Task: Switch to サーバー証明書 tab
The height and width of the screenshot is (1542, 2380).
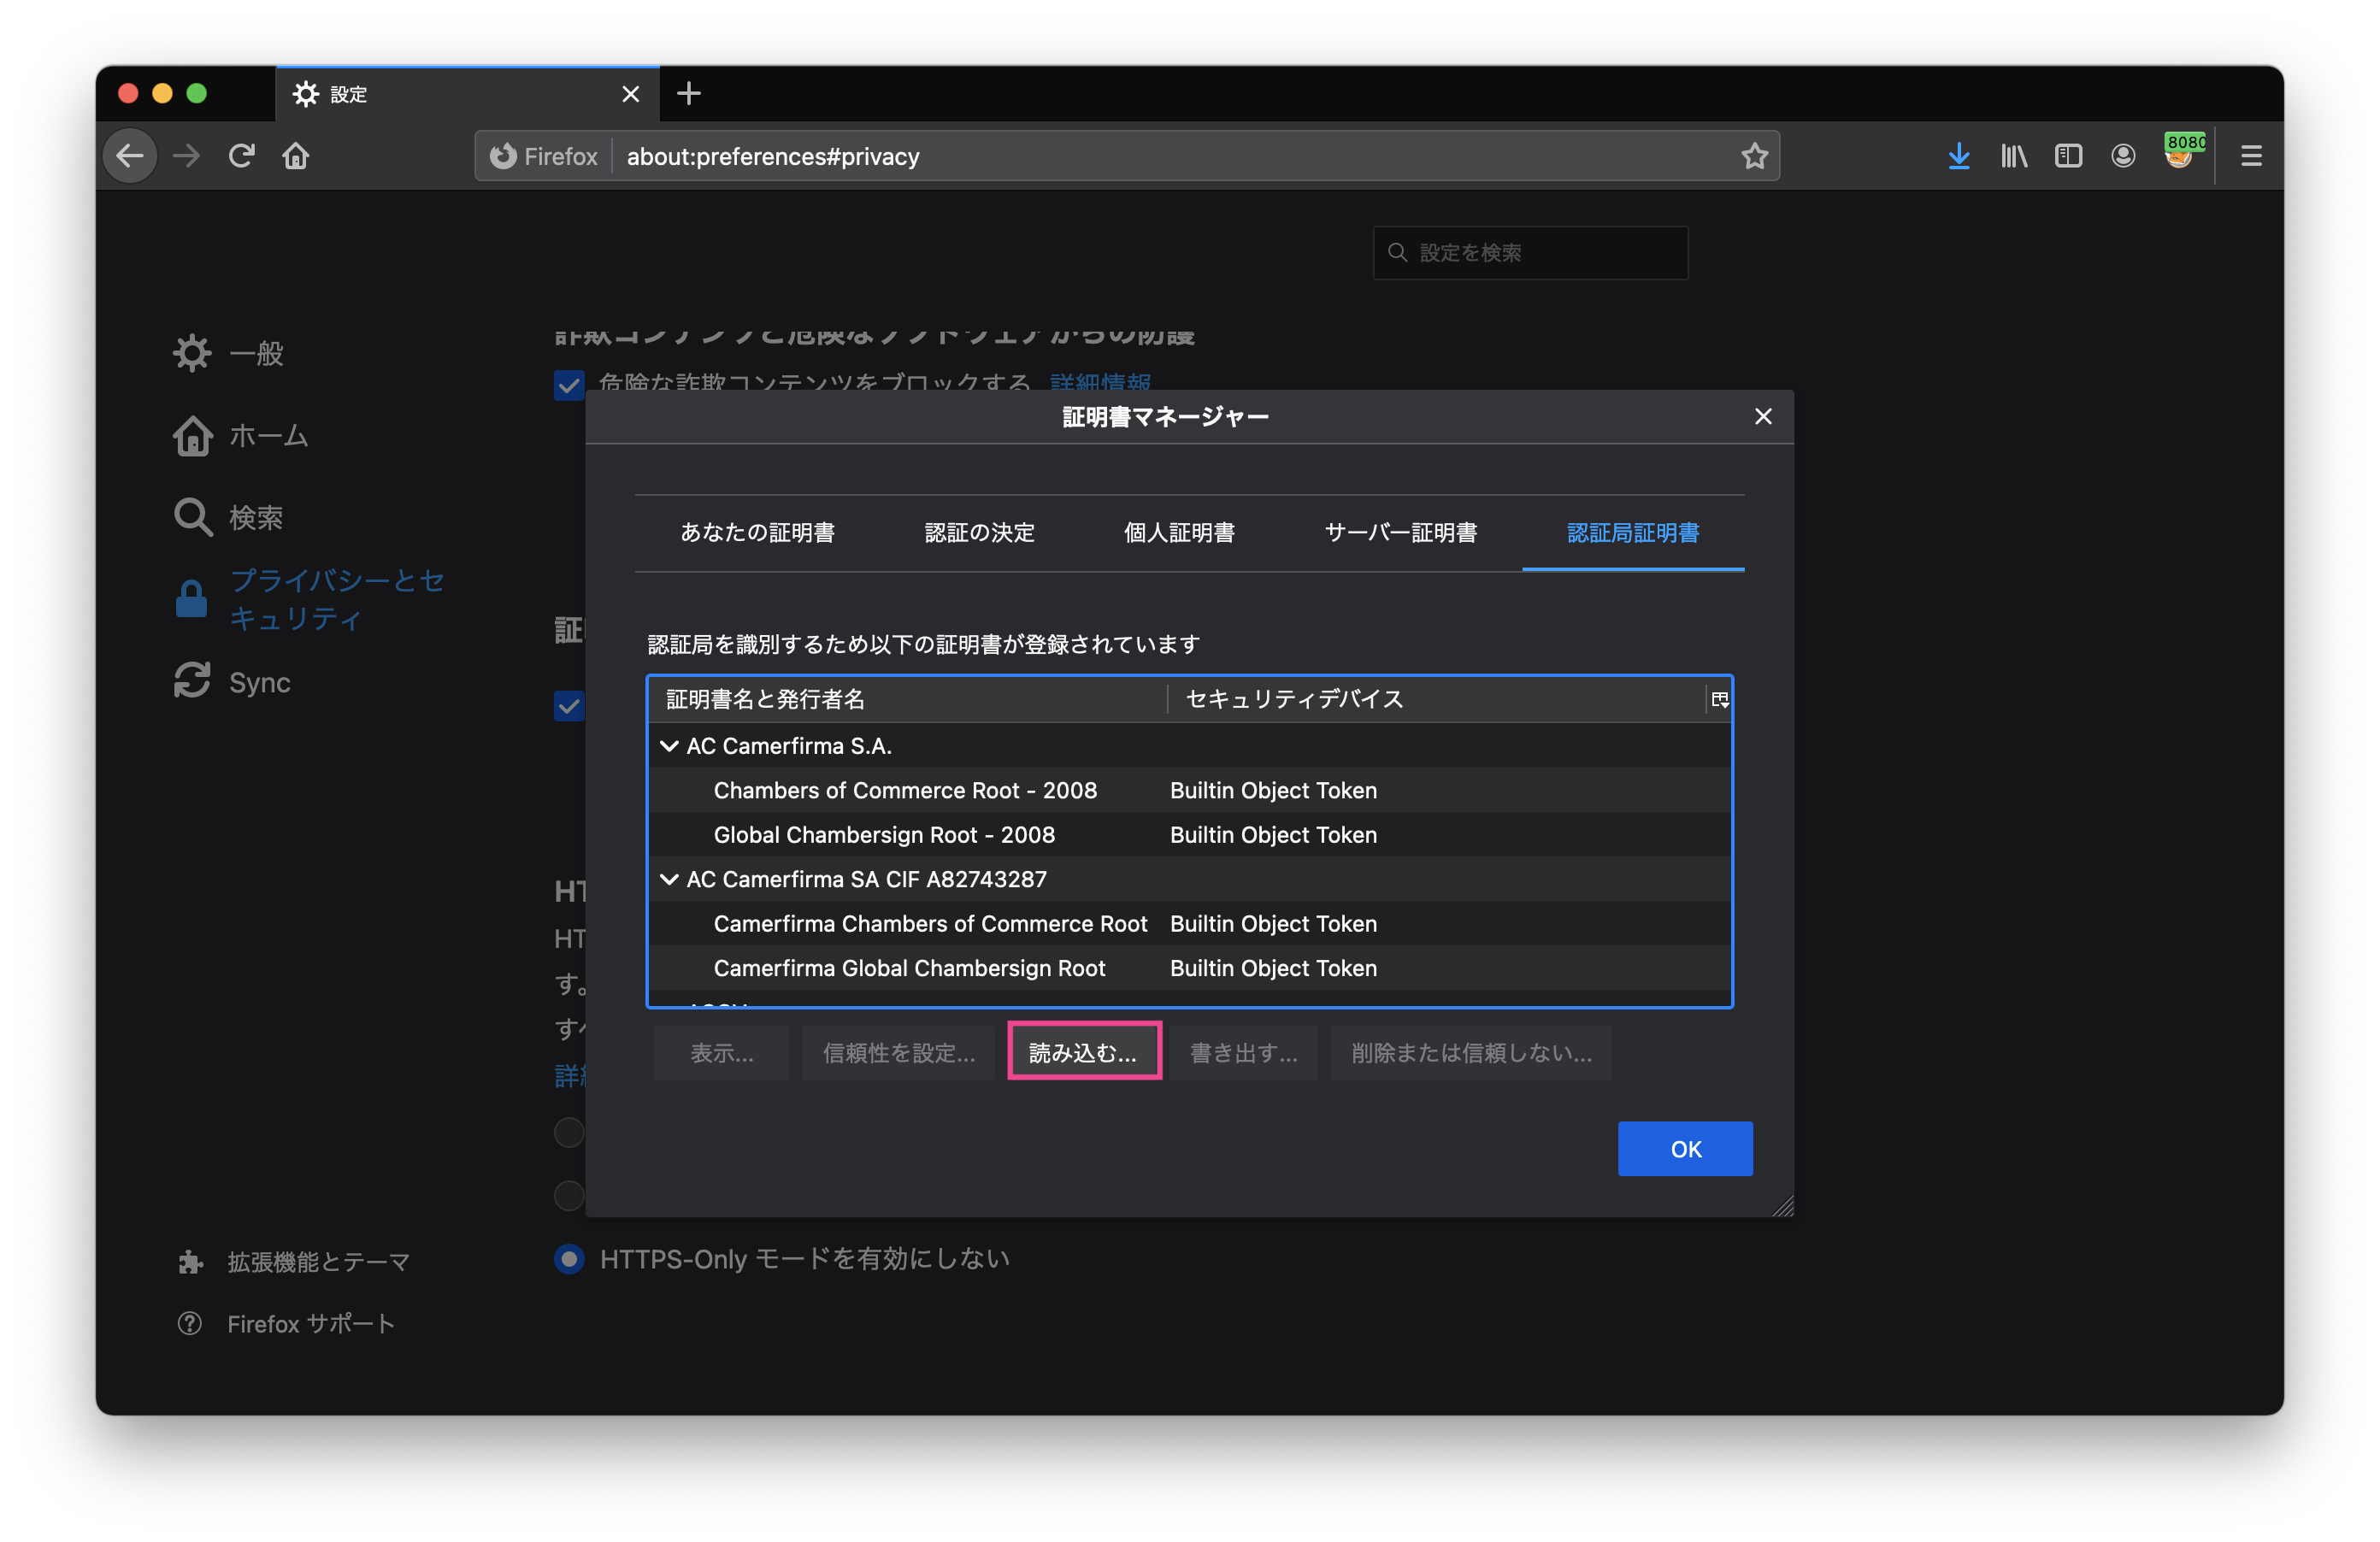Action: 1401,533
